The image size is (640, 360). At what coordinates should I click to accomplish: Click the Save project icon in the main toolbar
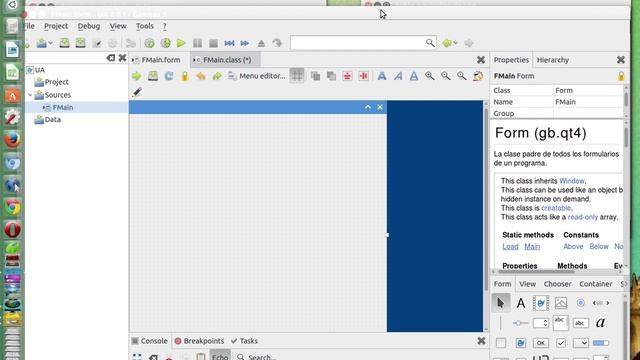pyautogui.click(x=64, y=42)
